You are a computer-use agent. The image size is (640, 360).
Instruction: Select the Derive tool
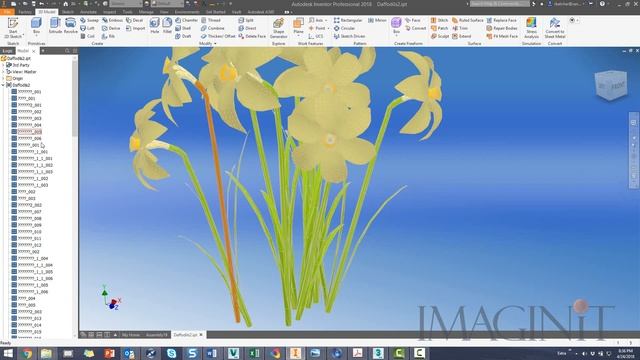[111, 28]
